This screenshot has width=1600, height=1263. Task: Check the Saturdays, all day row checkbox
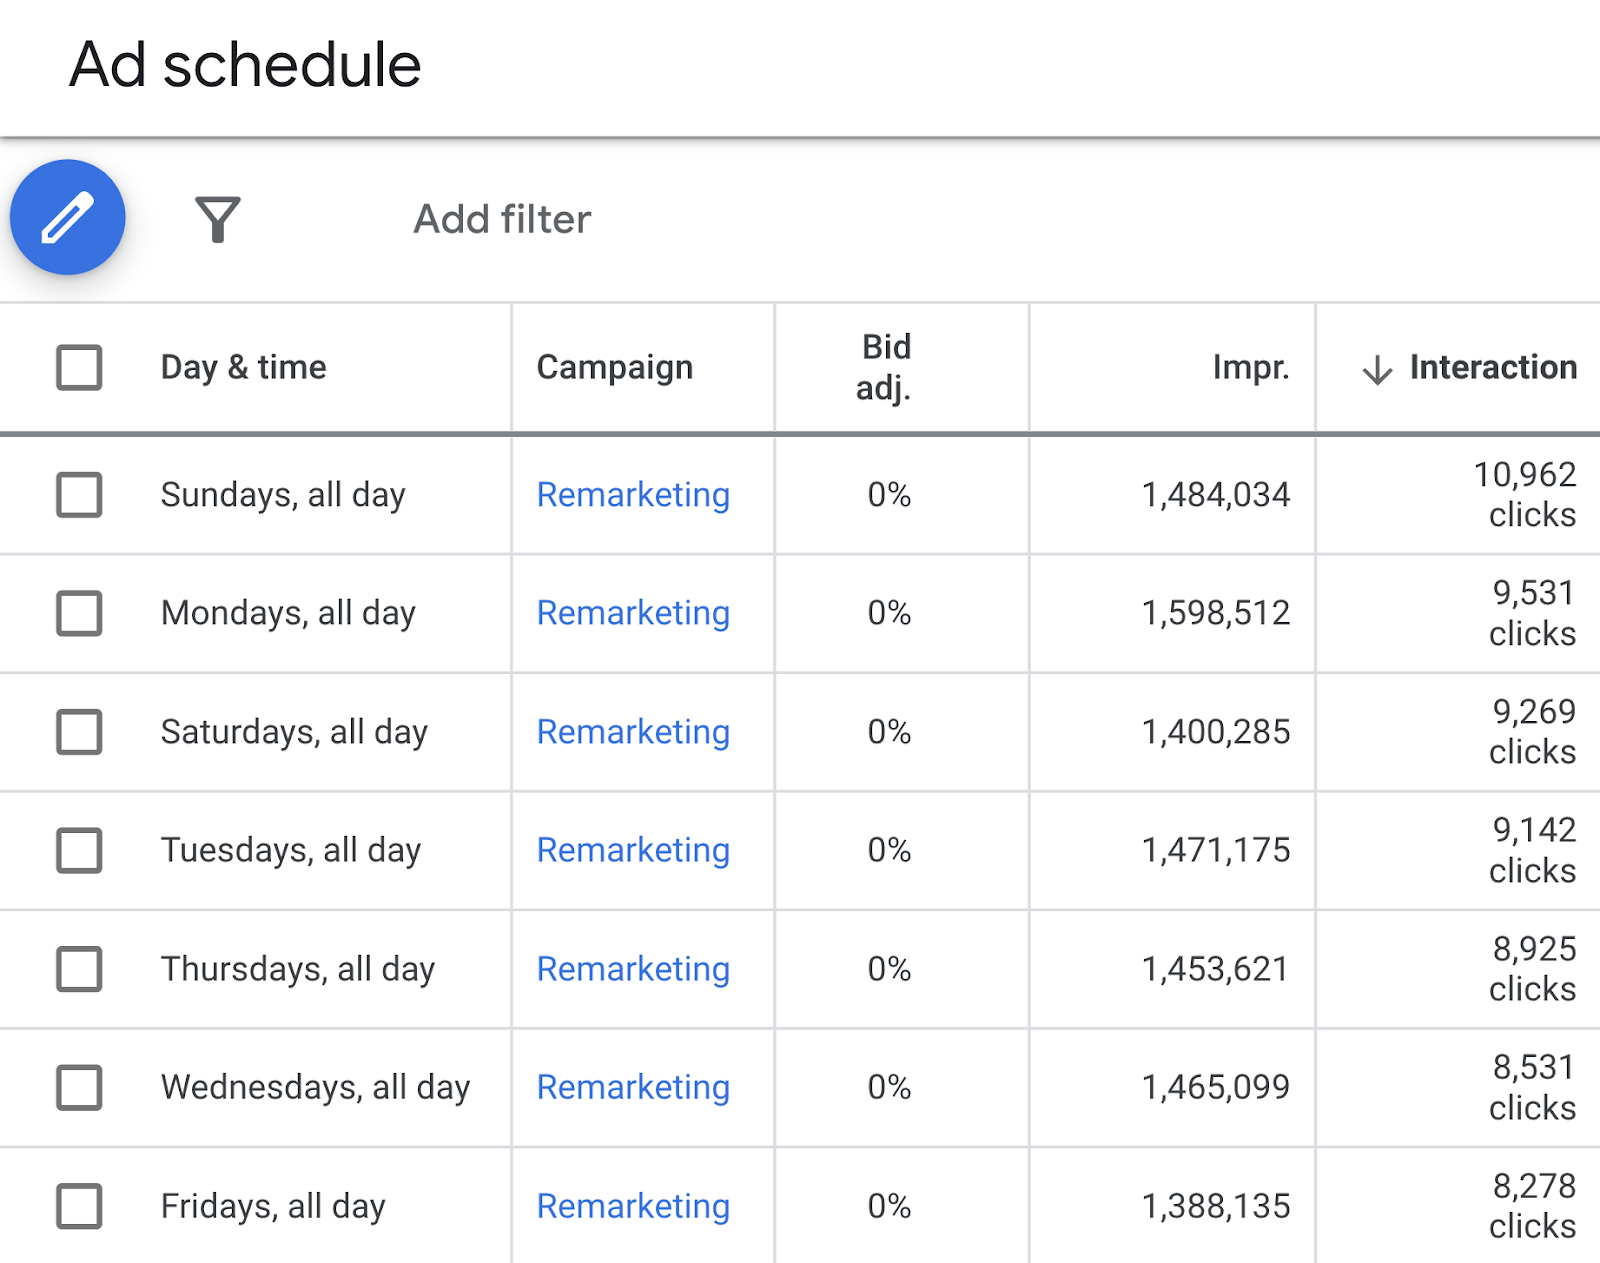point(78,731)
